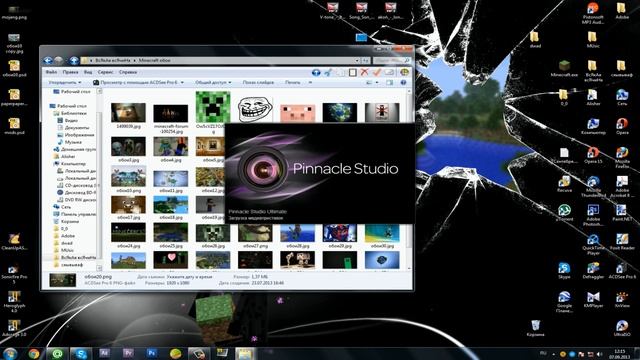Open ACDSee Pro 6 desktop shortcut
The height and width of the screenshot is (360, 640).
622,271
